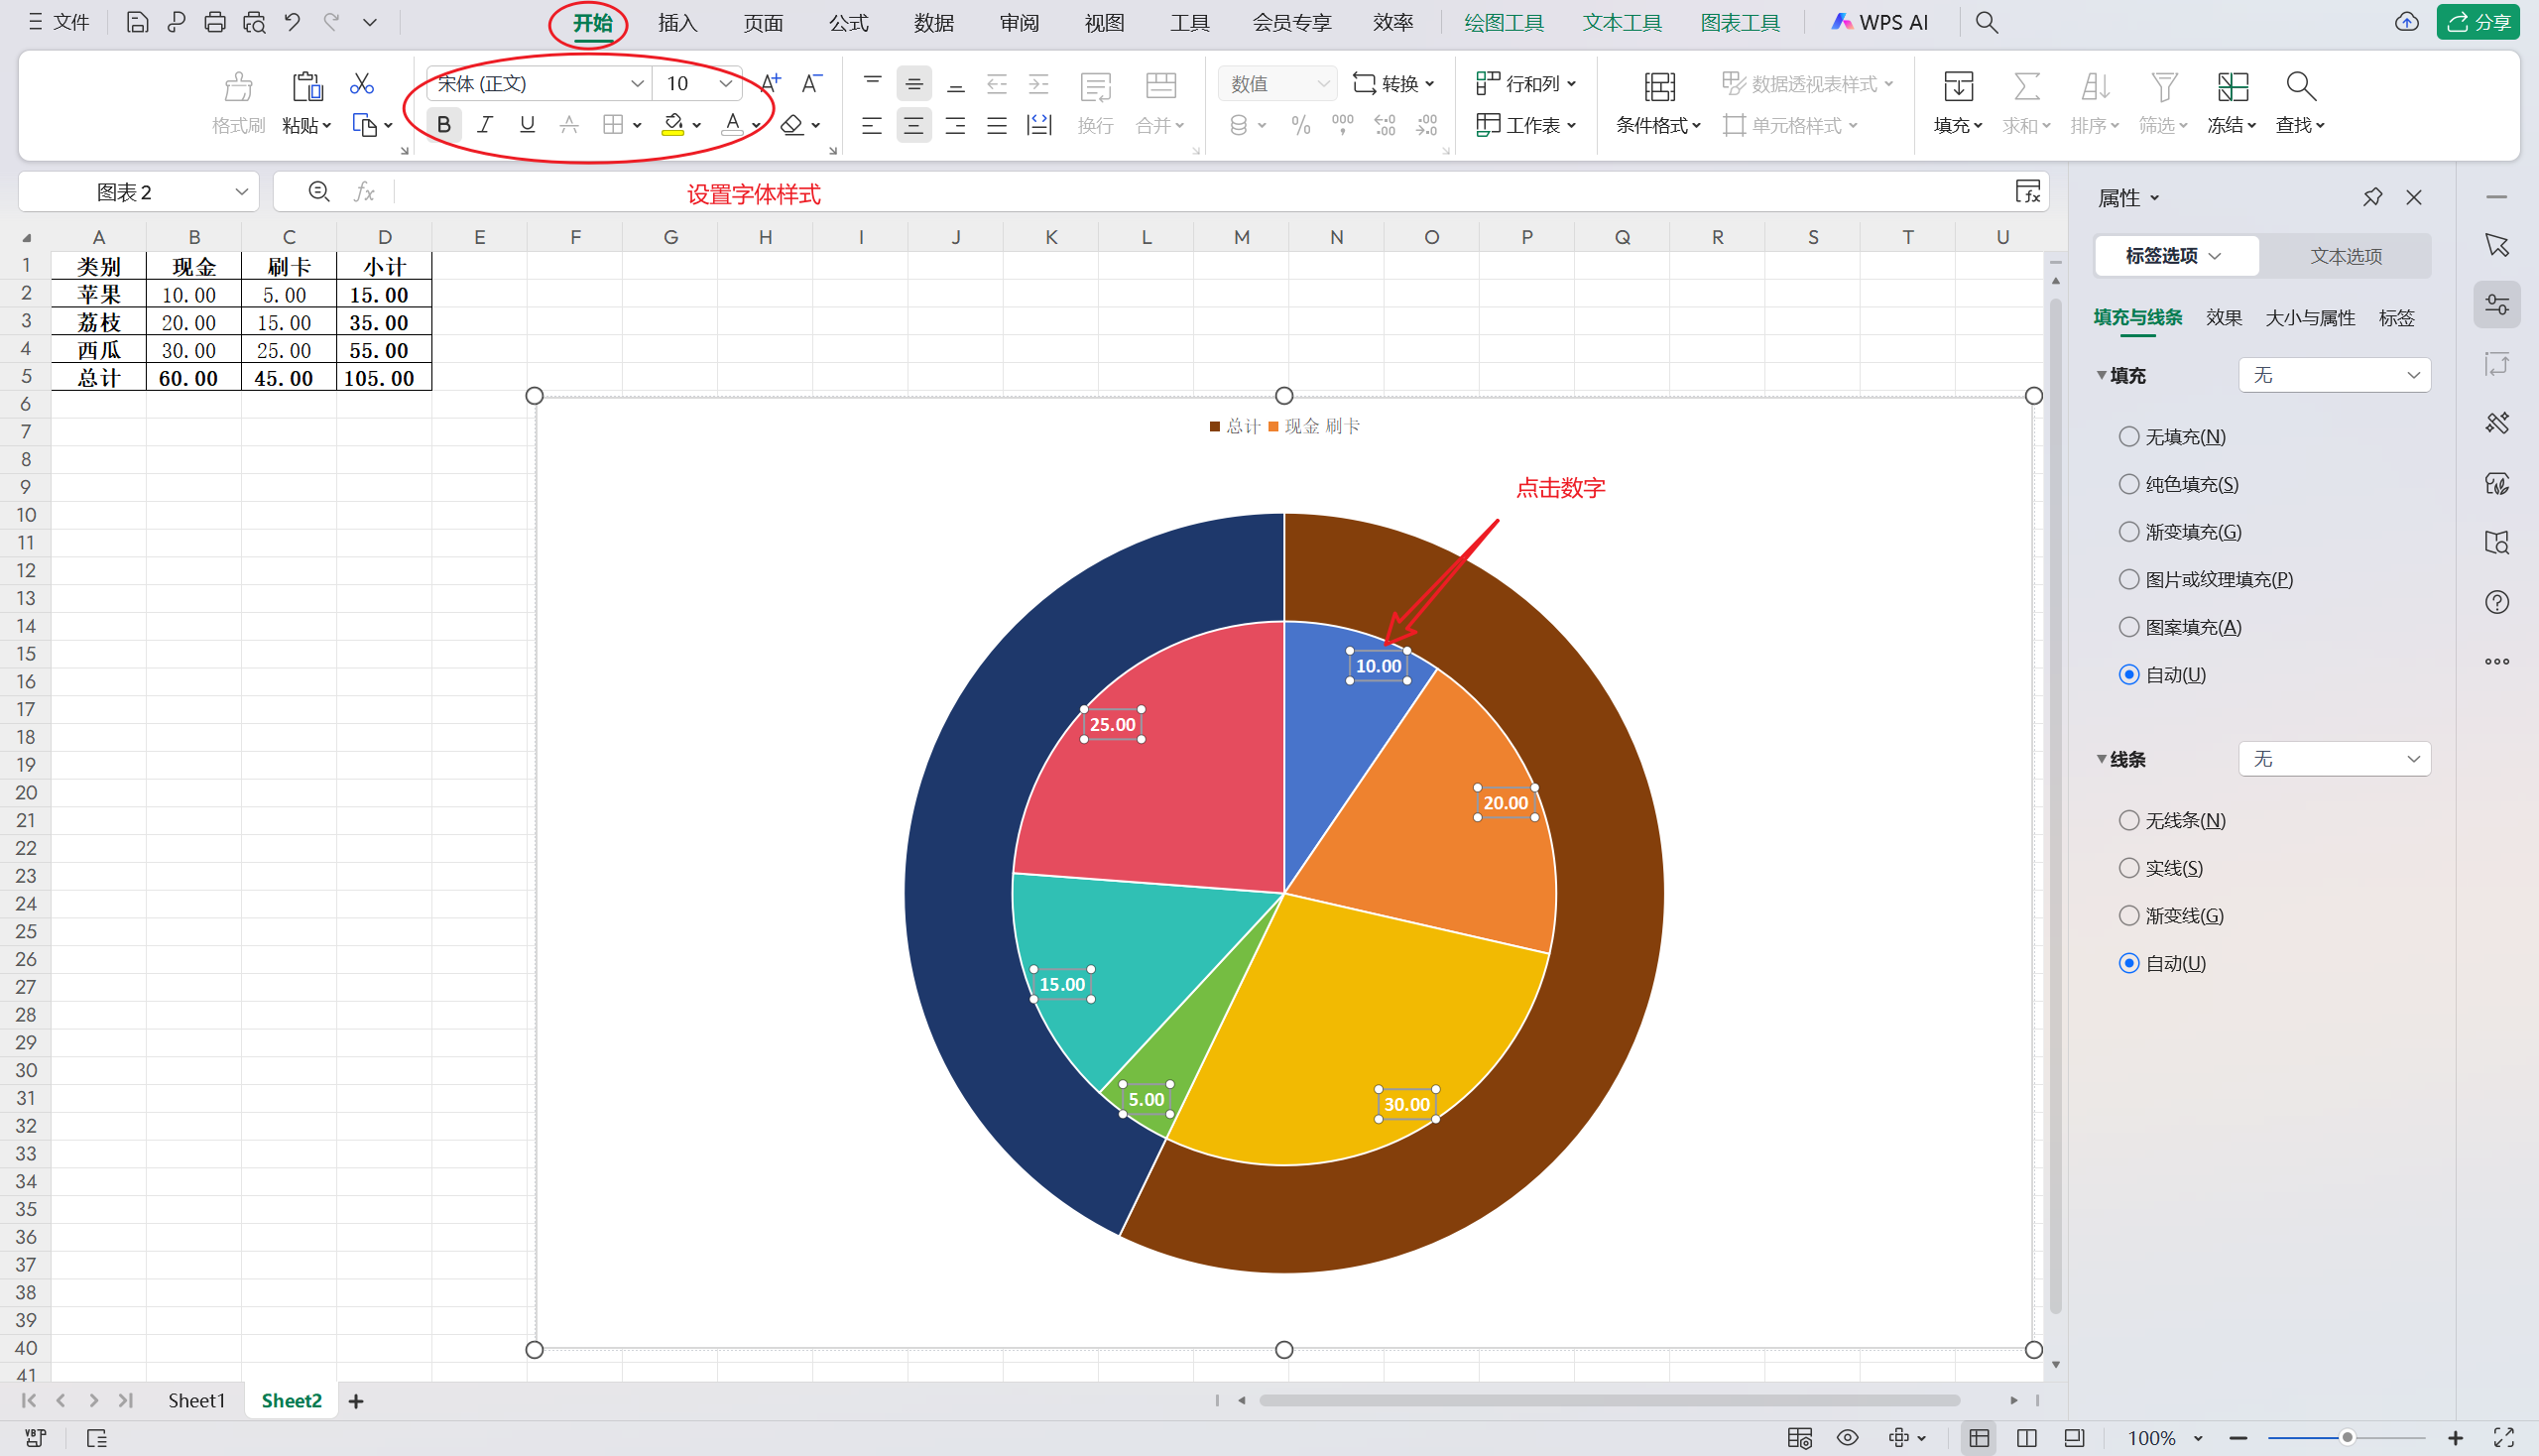Screen dimensions: 2539x1456
Task: Collapse the 线条 section triangle
Action: pos(2101,759)
